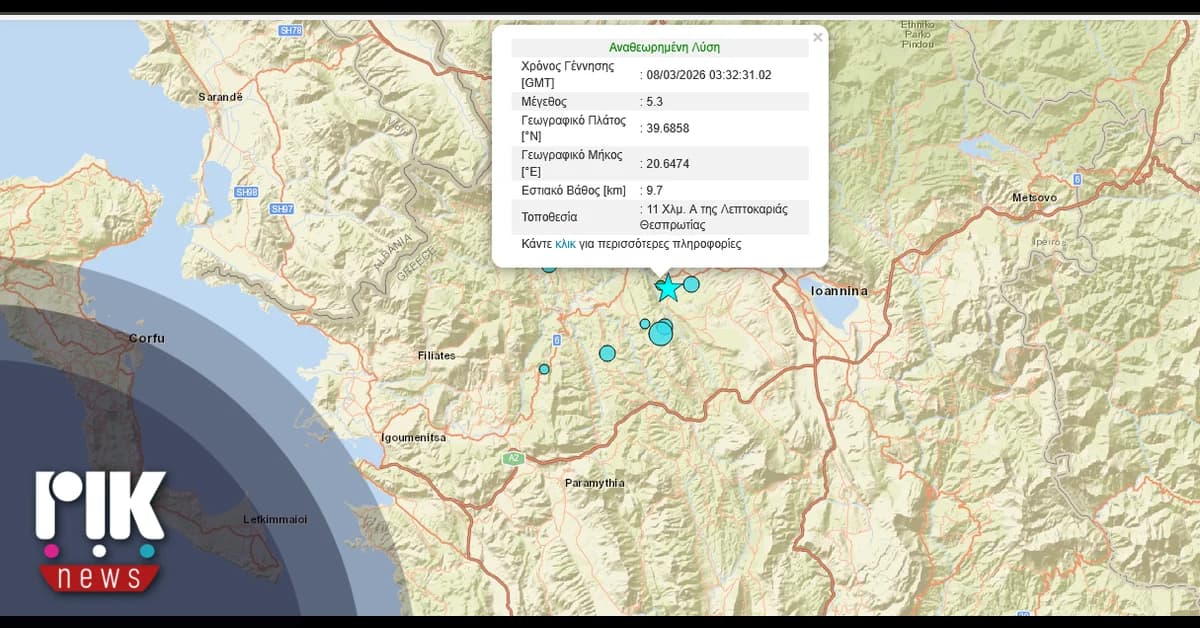Click the SH78 road shield

coord(290,31)
